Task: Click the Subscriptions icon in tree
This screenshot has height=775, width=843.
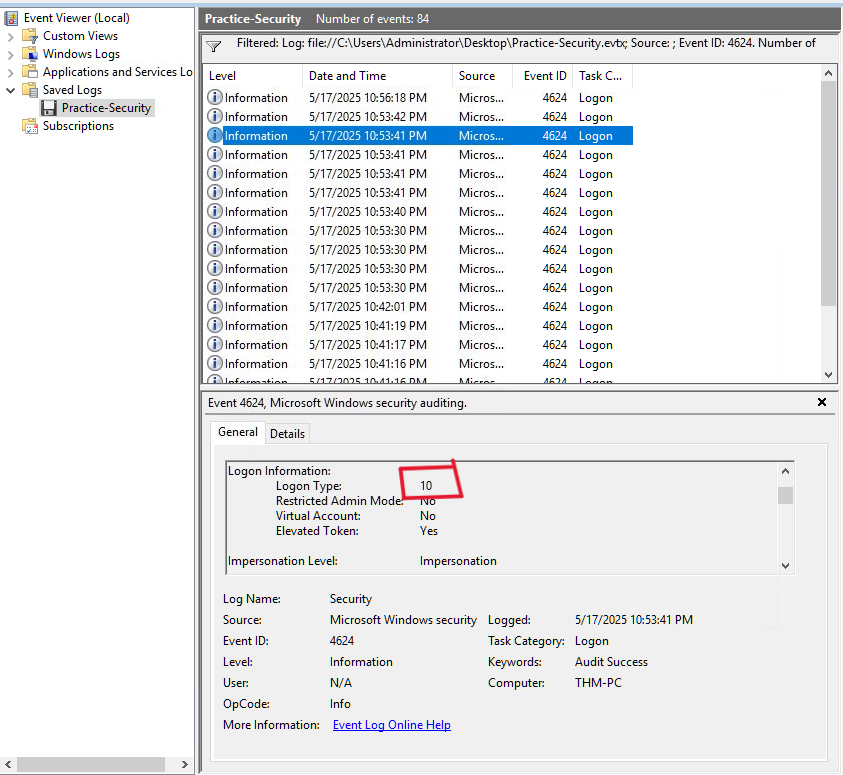Action: coord(30,126)
